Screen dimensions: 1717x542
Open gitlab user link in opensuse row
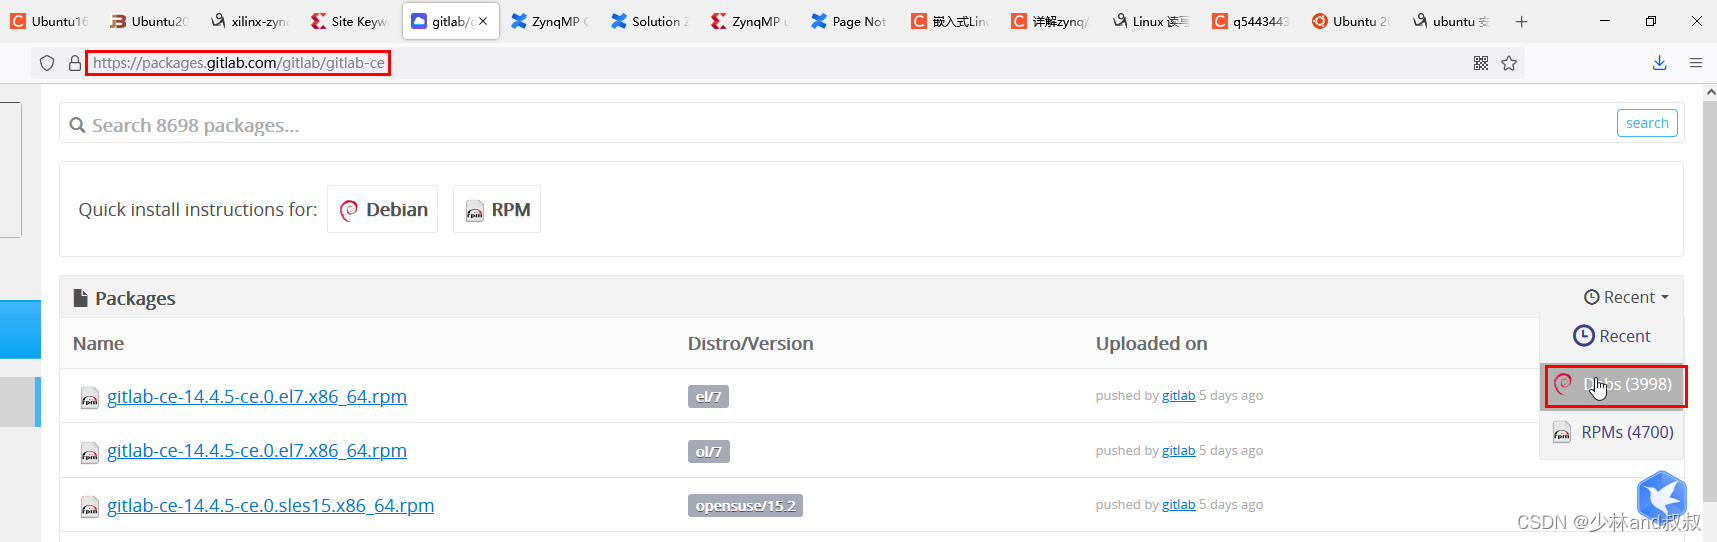[1178, 505]
